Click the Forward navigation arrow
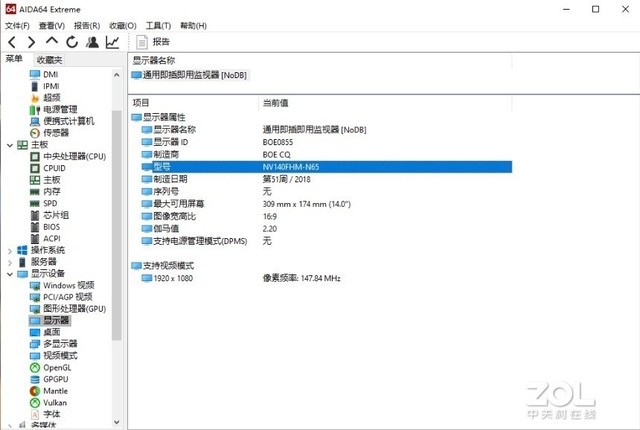 click(31, 42)
